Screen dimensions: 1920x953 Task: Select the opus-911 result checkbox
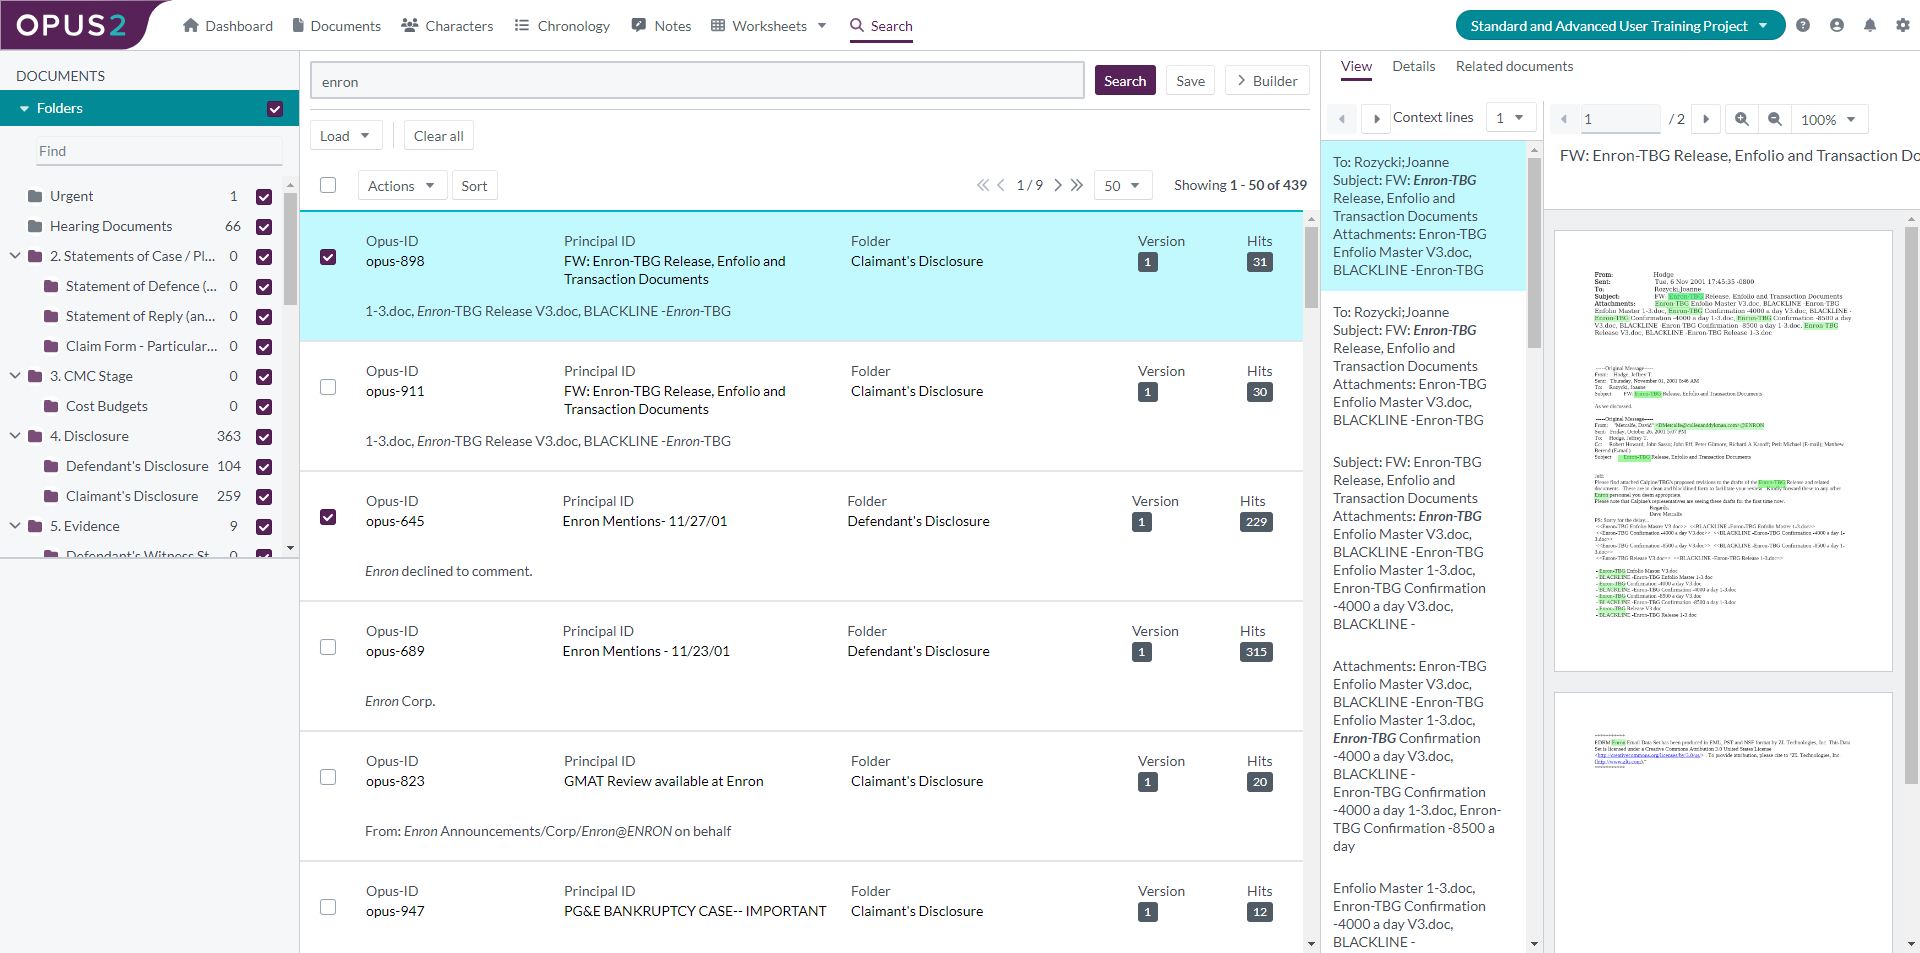328,387
